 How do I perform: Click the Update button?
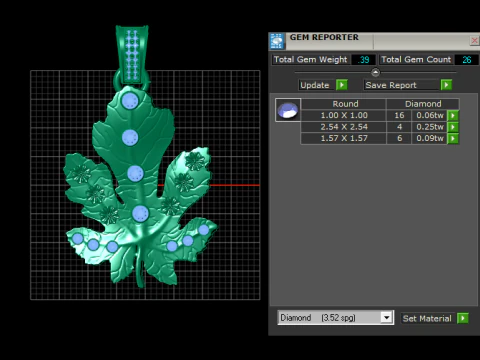point(315,85)
